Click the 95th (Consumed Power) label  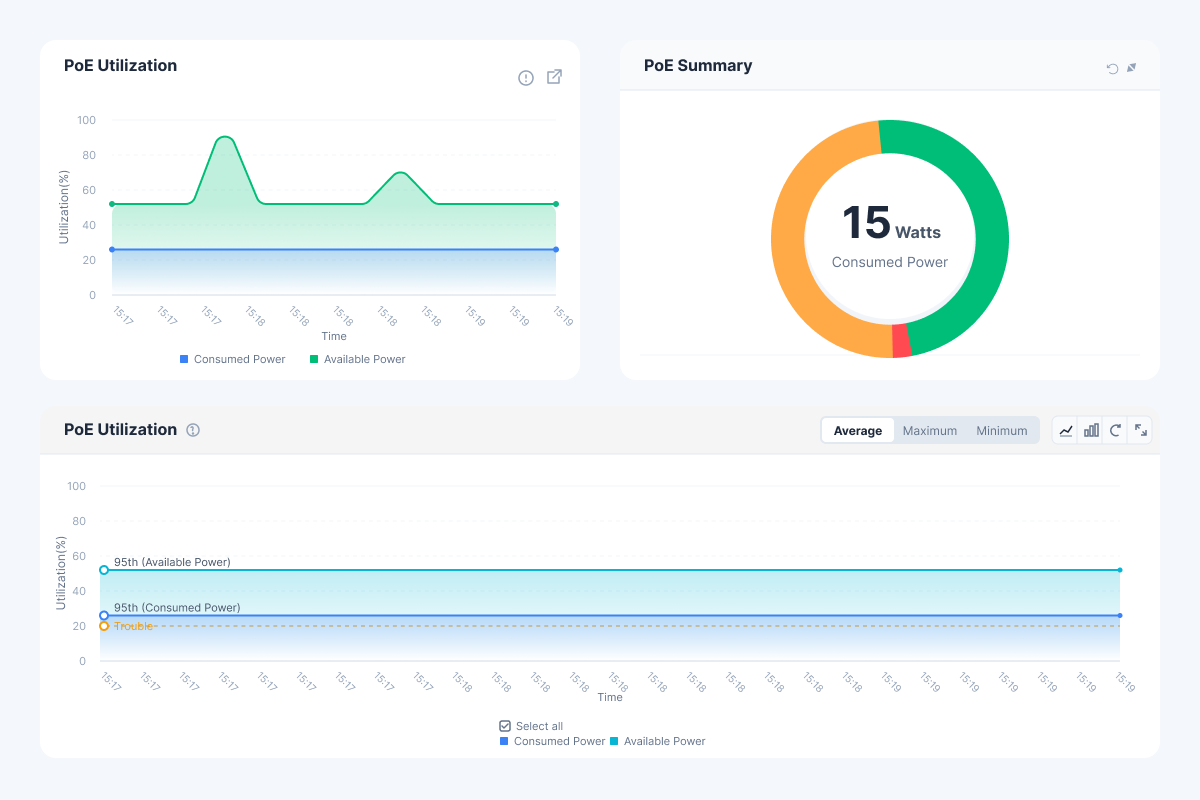(x=177, y=608)
